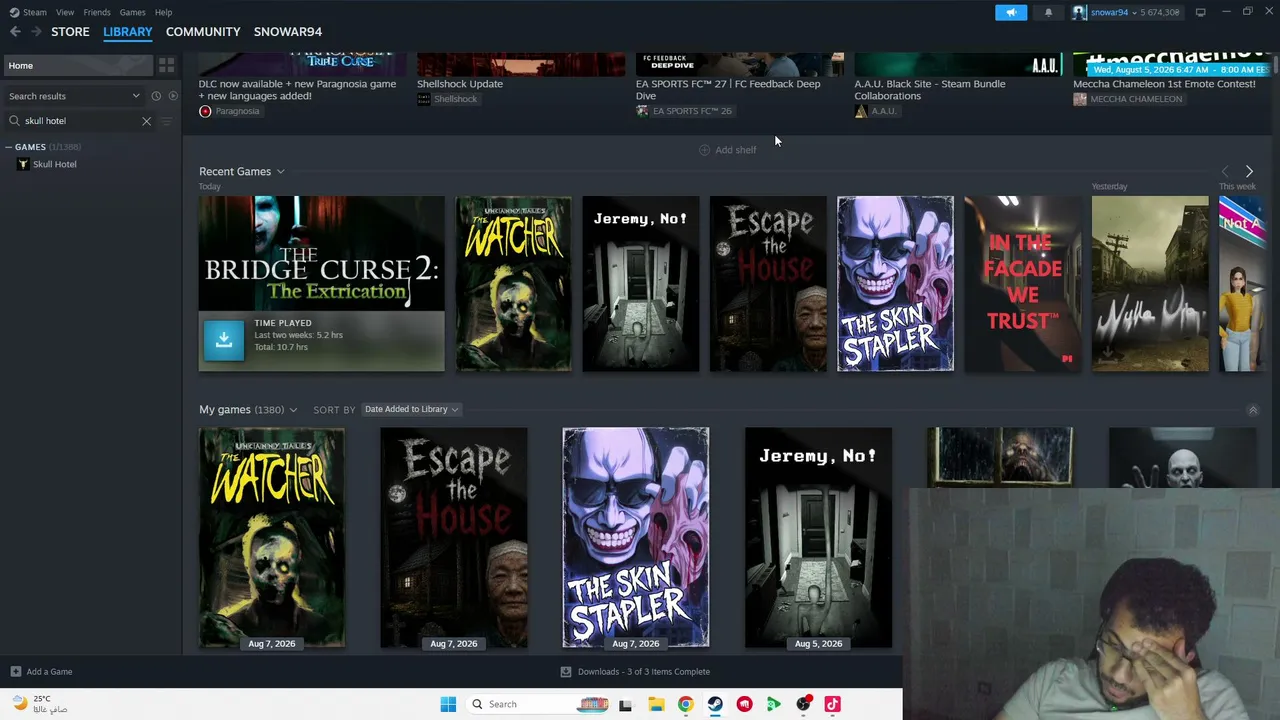This screenshot has height=720, width=1280.
Task: Click the snowar94 profile avatar
Action: [x=1079, y=12]
